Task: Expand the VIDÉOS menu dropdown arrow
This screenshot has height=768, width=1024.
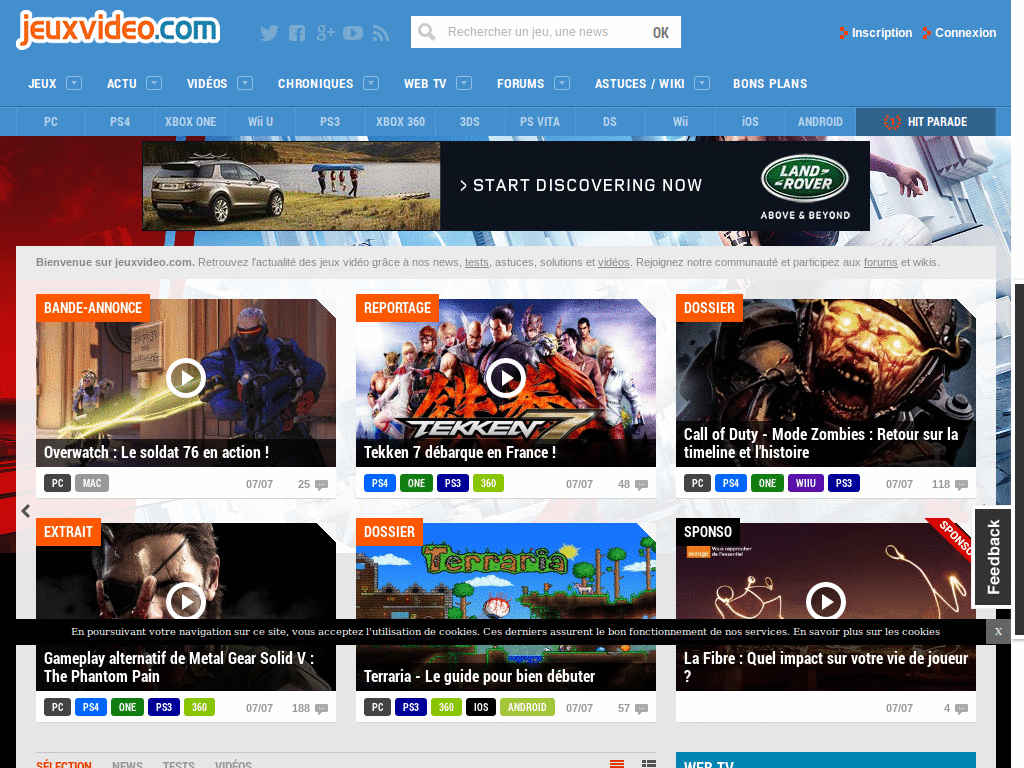Action: 245,83
